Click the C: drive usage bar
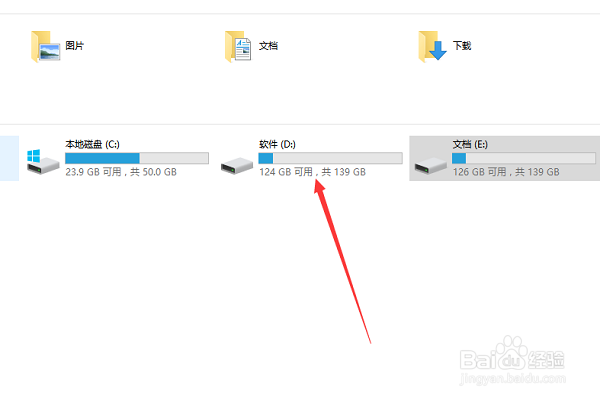 coord(137,158)
